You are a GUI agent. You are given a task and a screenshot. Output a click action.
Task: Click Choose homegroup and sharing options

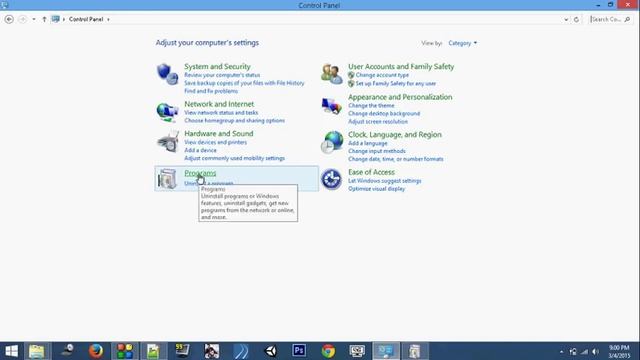coord(234,120)
